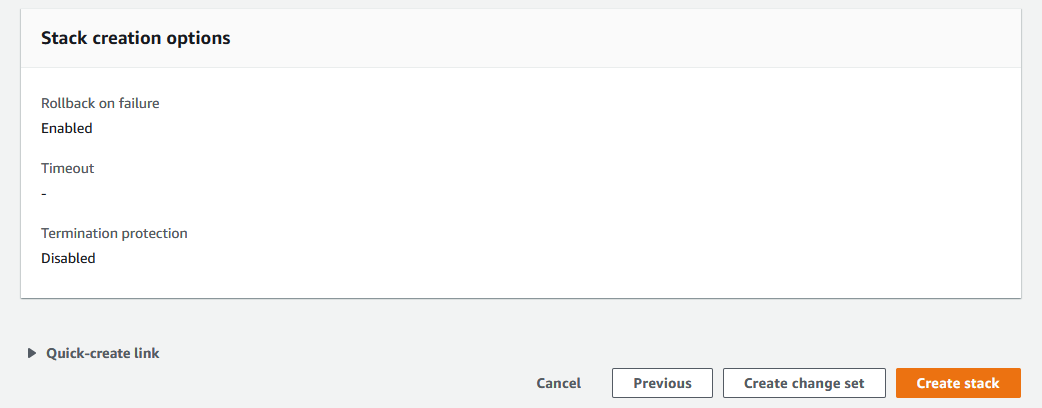
Task: Click the Quick-create link label text
Action: click(x=102, y=353)
